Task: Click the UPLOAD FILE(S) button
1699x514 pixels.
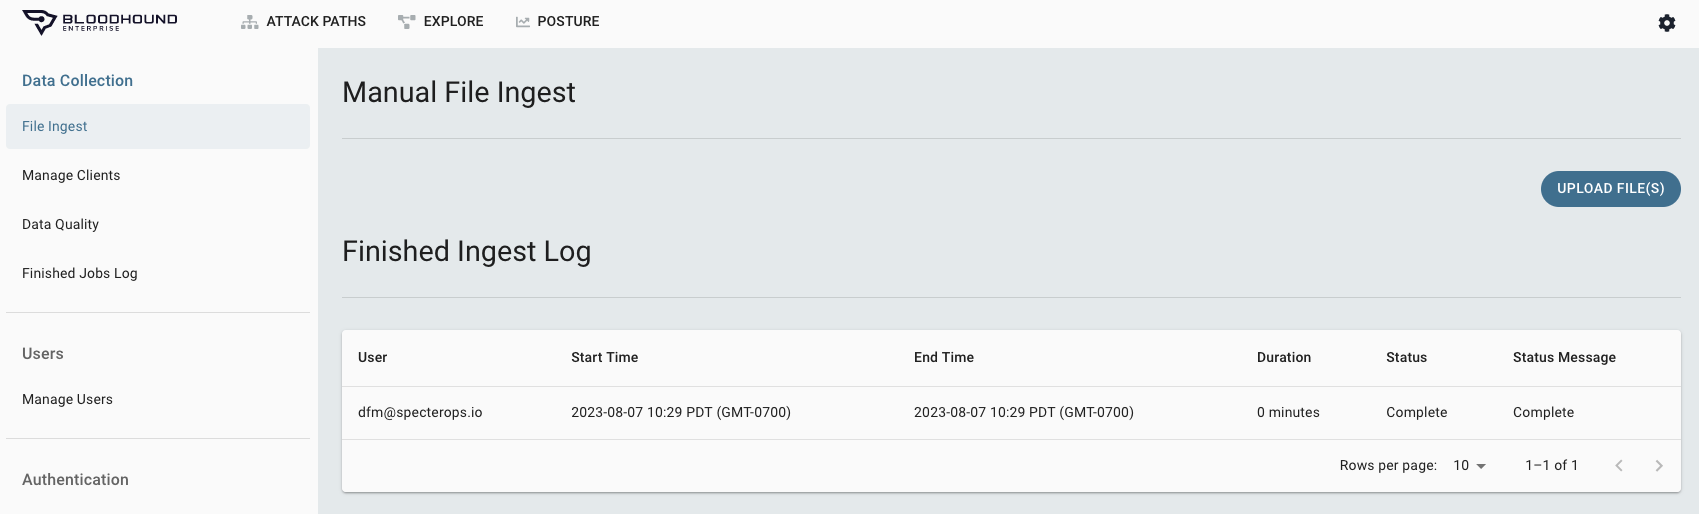Action: 1610,189
